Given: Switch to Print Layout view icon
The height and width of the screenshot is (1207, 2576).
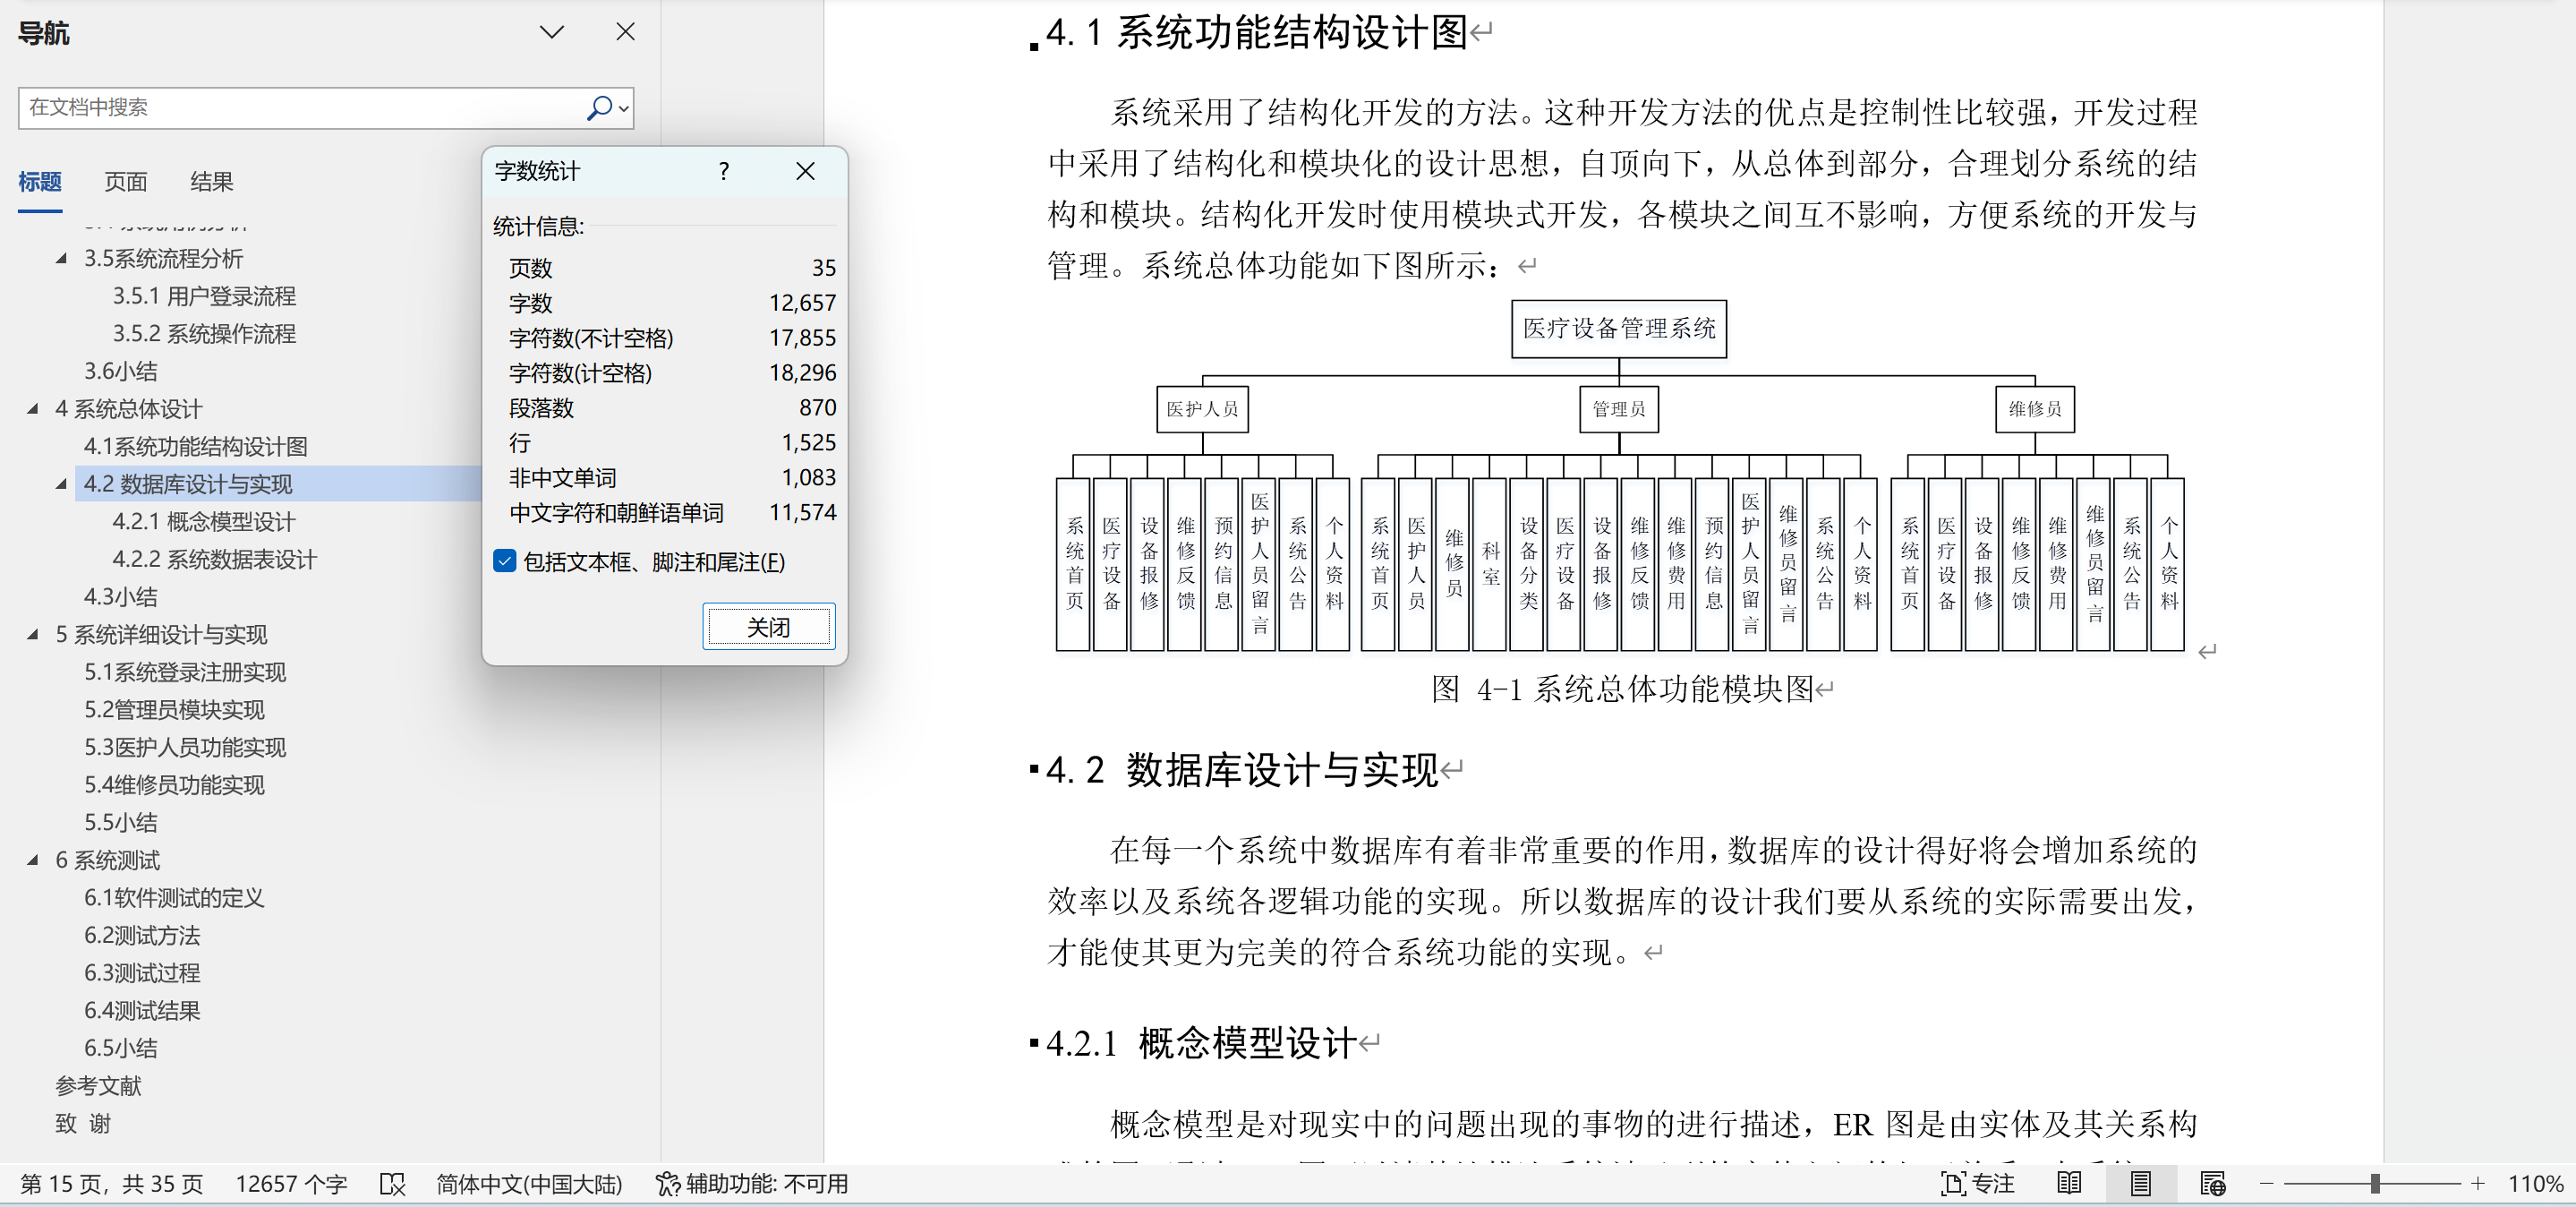Looking at the screenshot, I should point(2141,1184).
